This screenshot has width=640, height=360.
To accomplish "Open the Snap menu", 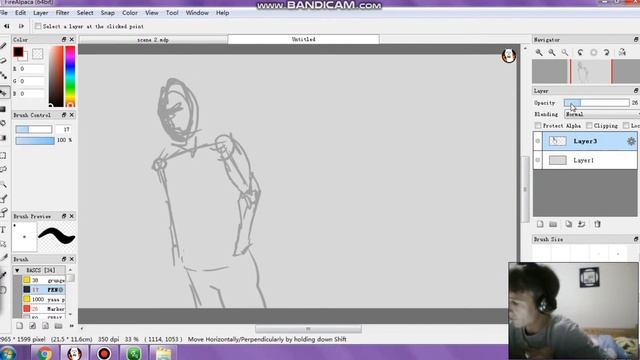I will tap(107, 13).
